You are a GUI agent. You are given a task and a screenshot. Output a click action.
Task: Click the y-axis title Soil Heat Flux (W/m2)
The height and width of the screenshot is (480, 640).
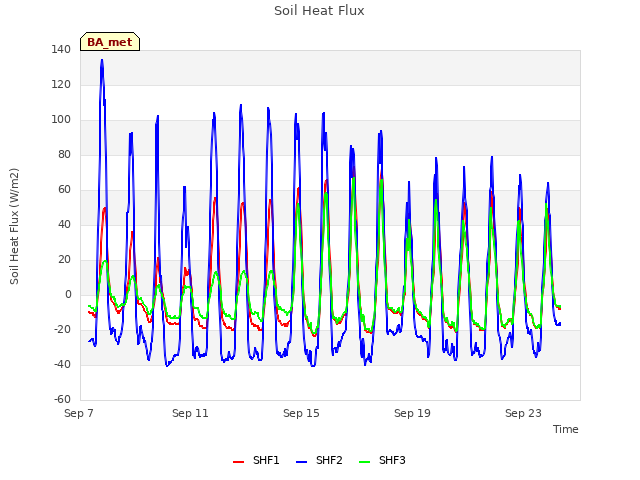(x=14, y=226)
